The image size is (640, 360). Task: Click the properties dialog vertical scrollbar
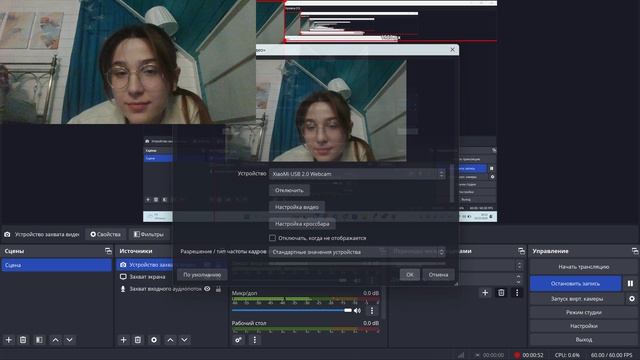coord(452,184)
